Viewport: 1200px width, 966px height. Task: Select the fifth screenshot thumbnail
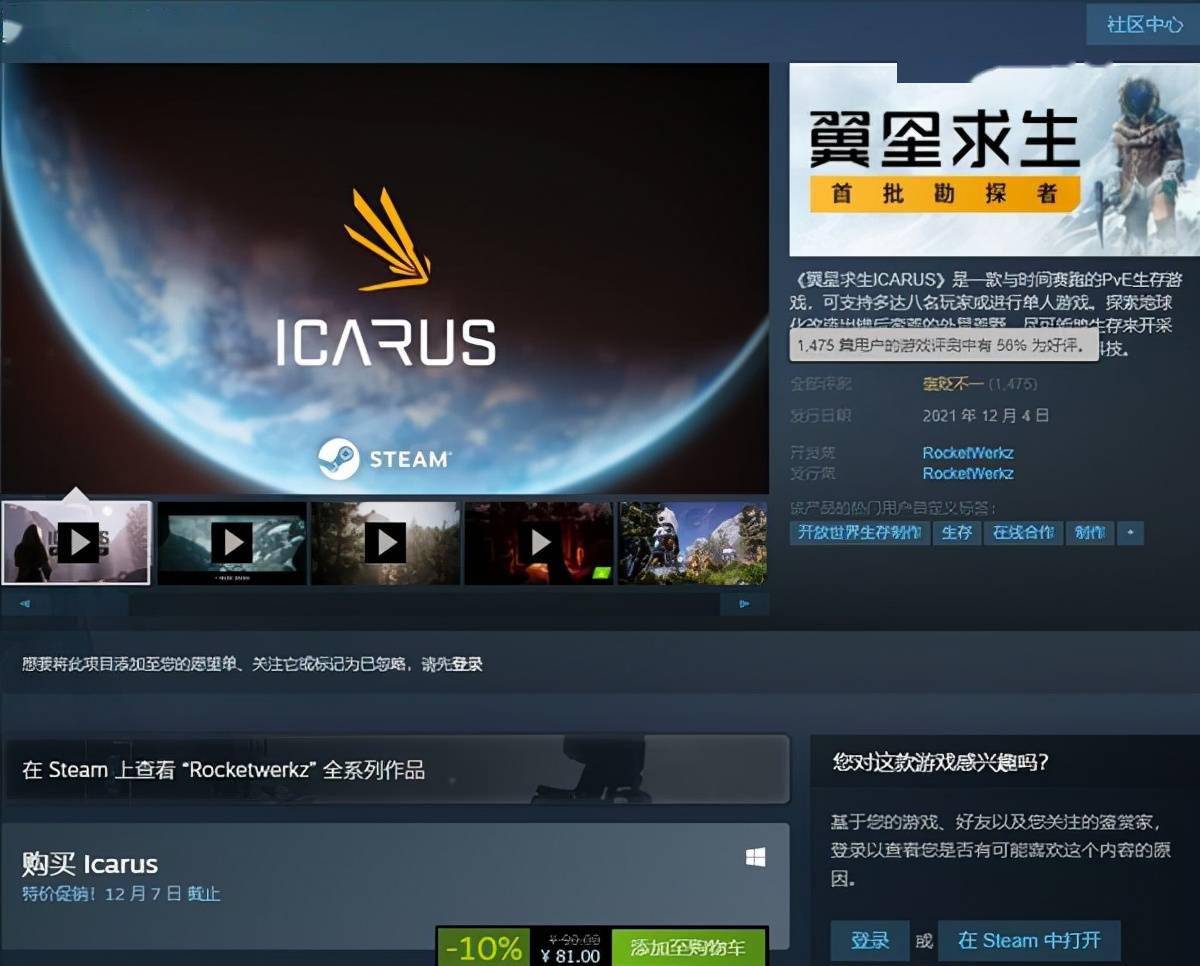click(x=693, y=543)
